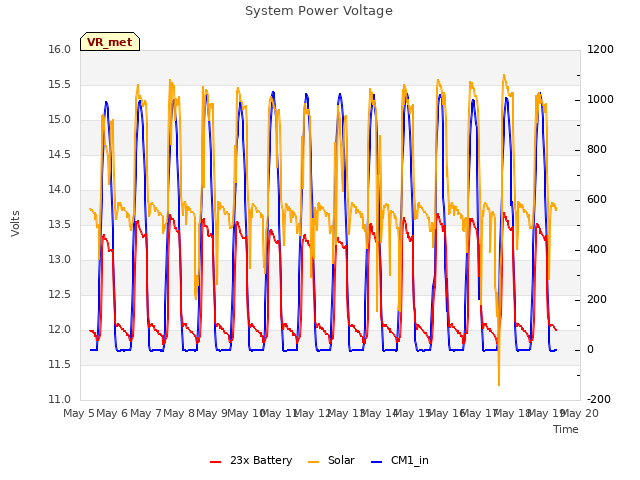Click the 1200 right axis tick label
Viewport: 640px width, 480px height.
[x=600, y=49]
